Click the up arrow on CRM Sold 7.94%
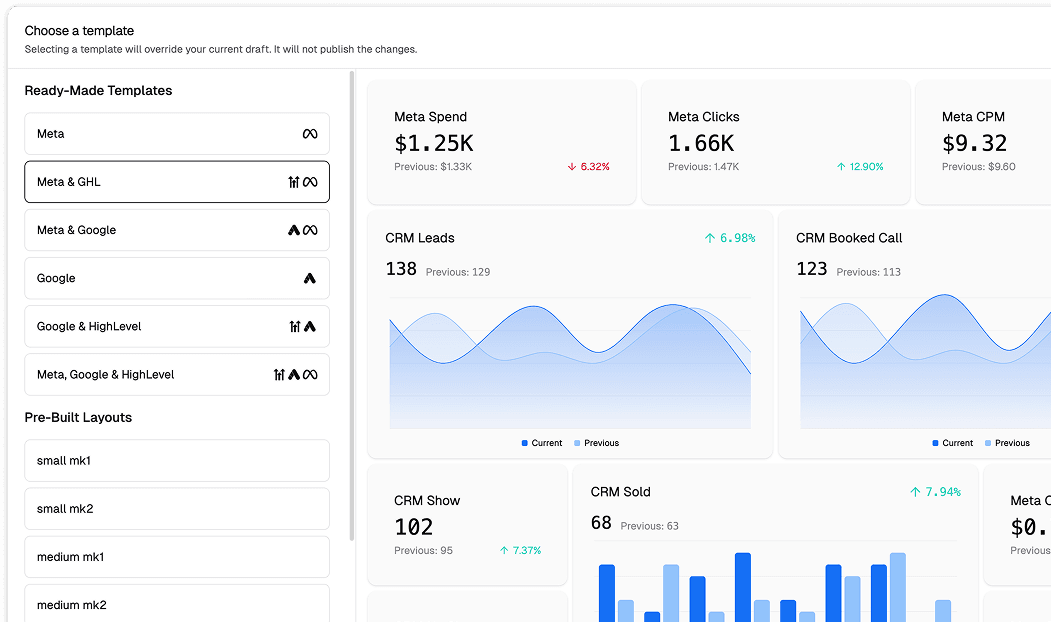Image resolution: width=1051 pixels, height=622 pixels. click(915, 492)
